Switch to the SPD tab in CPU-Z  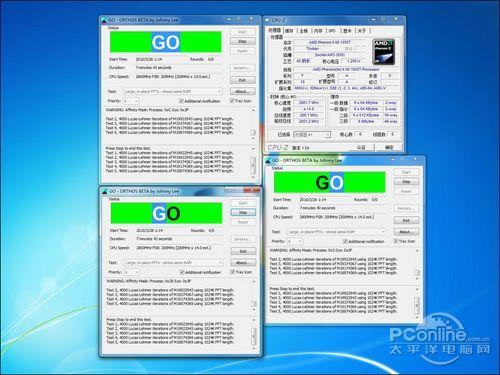pos(332,31)
